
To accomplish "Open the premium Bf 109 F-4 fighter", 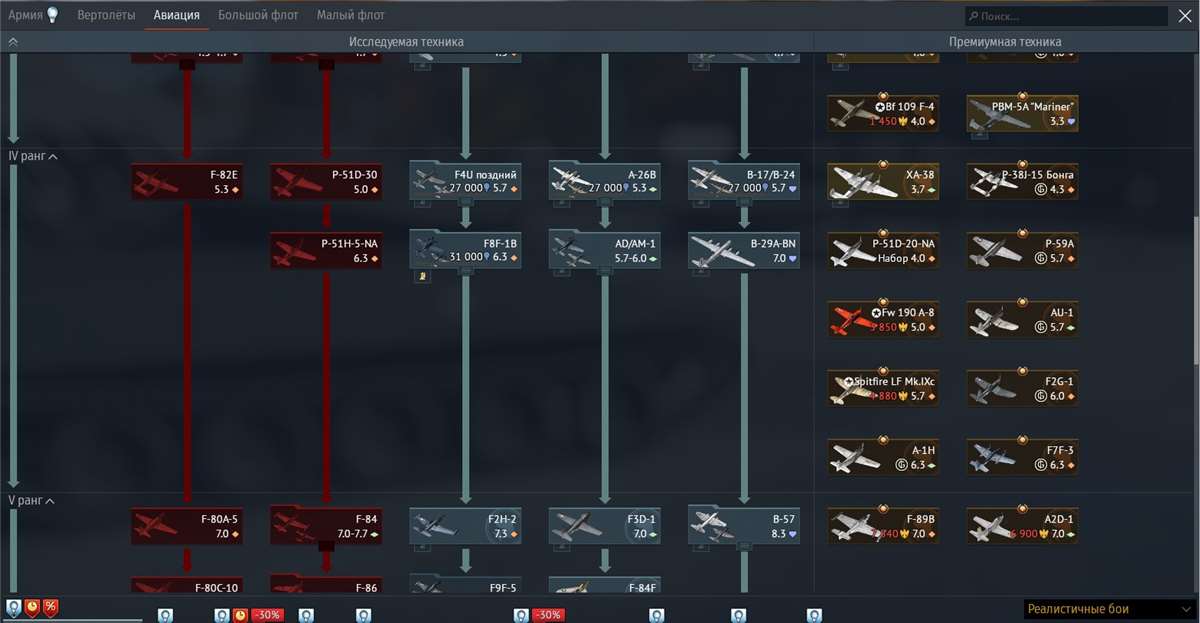I will [883, 112].
